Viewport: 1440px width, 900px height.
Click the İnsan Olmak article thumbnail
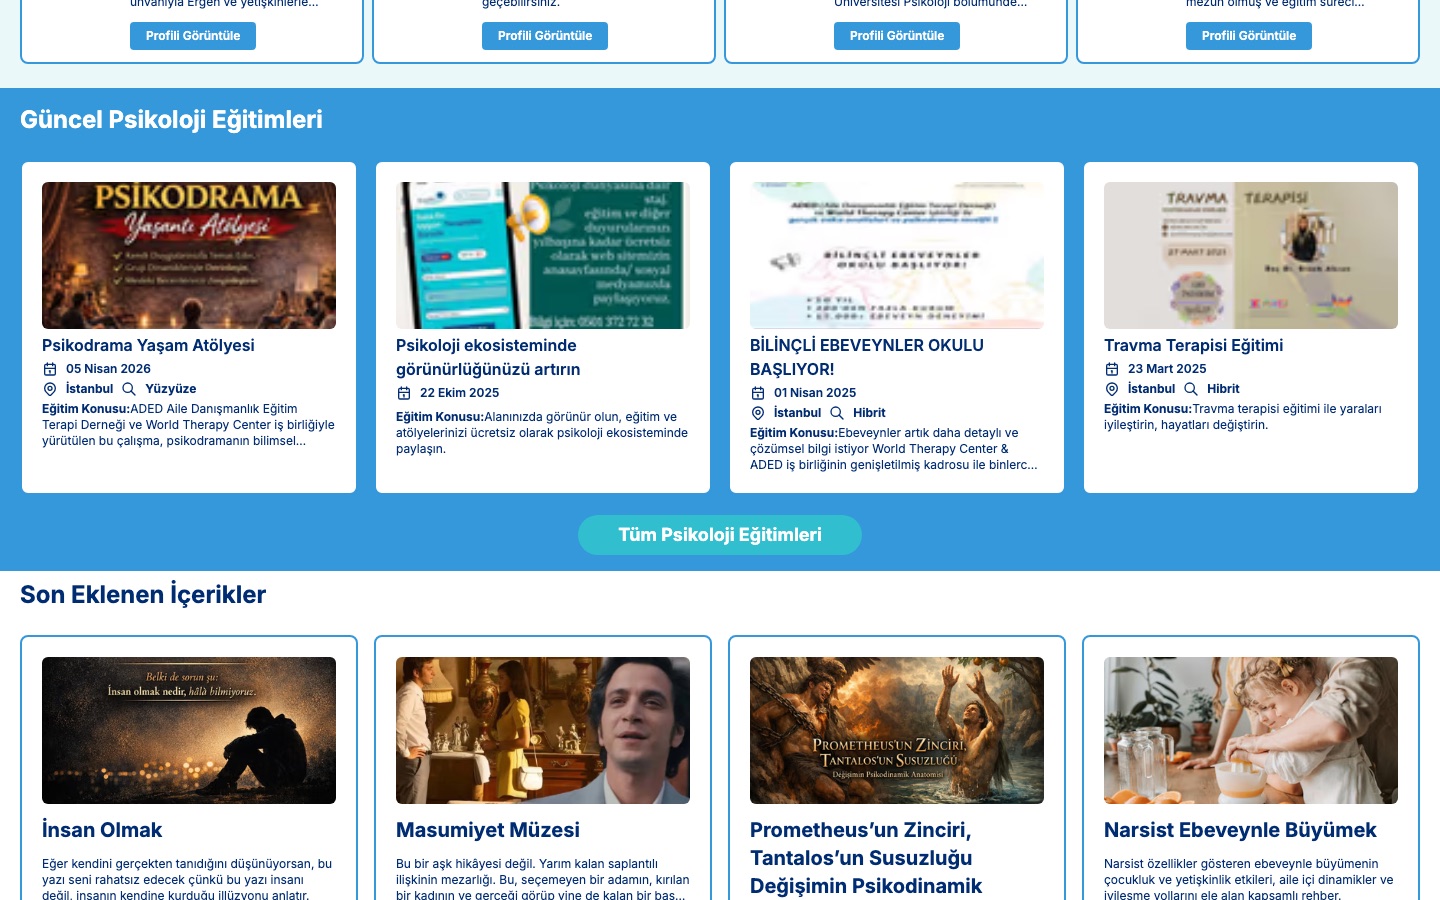189,730
